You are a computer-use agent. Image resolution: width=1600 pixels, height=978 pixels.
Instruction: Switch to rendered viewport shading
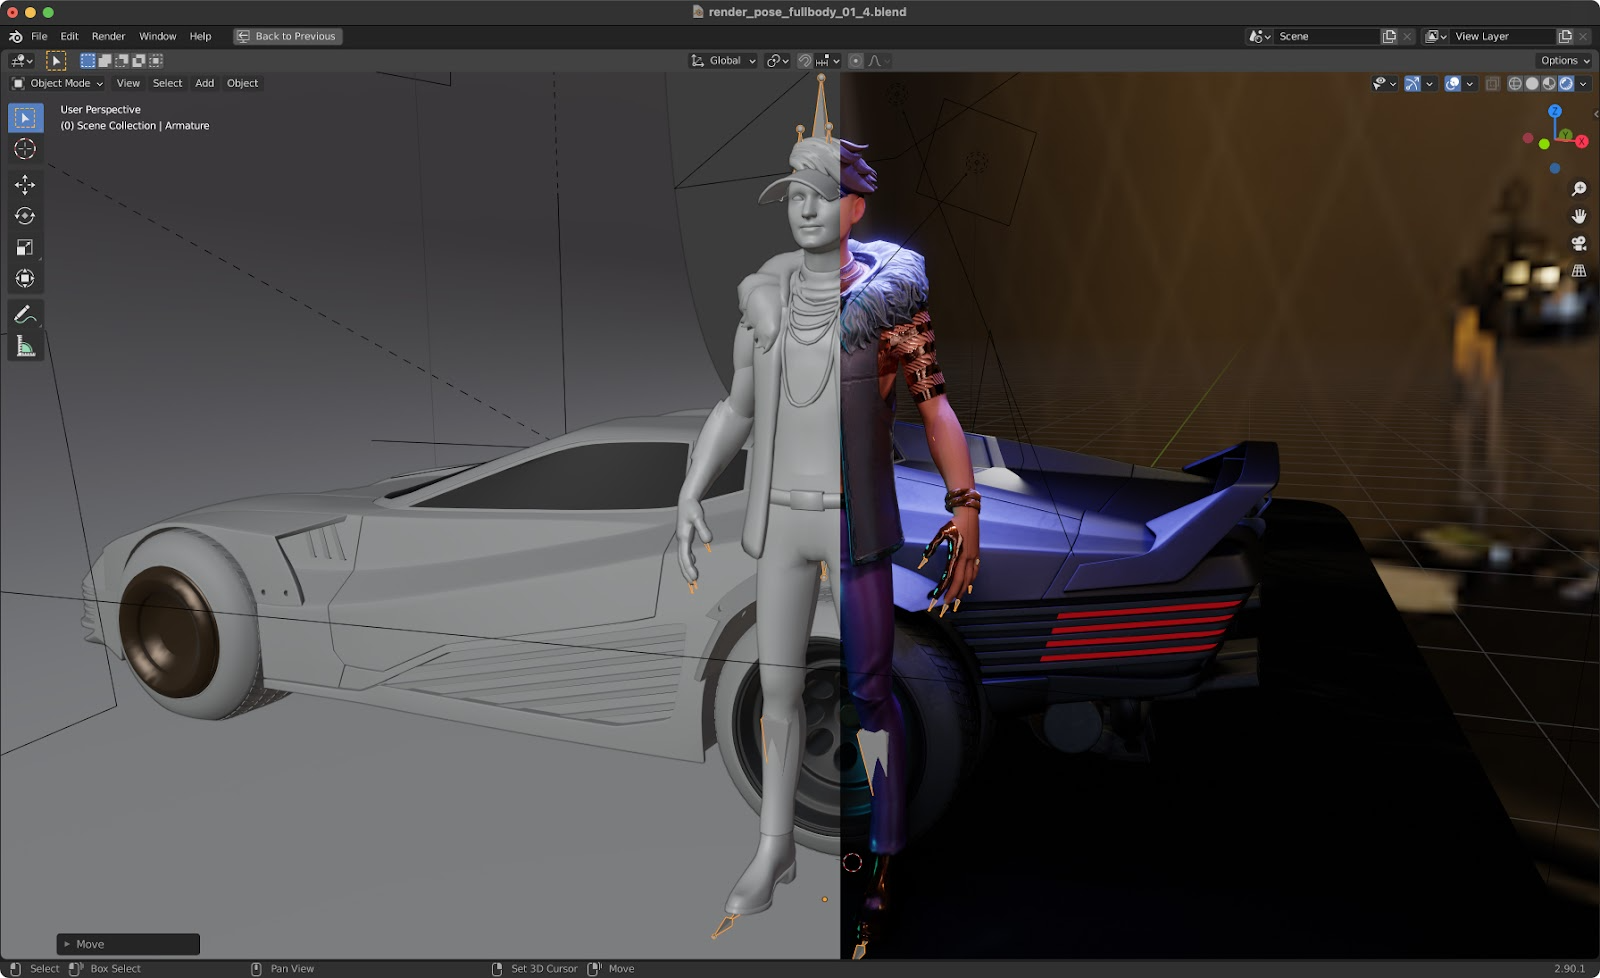[1566, 84]
